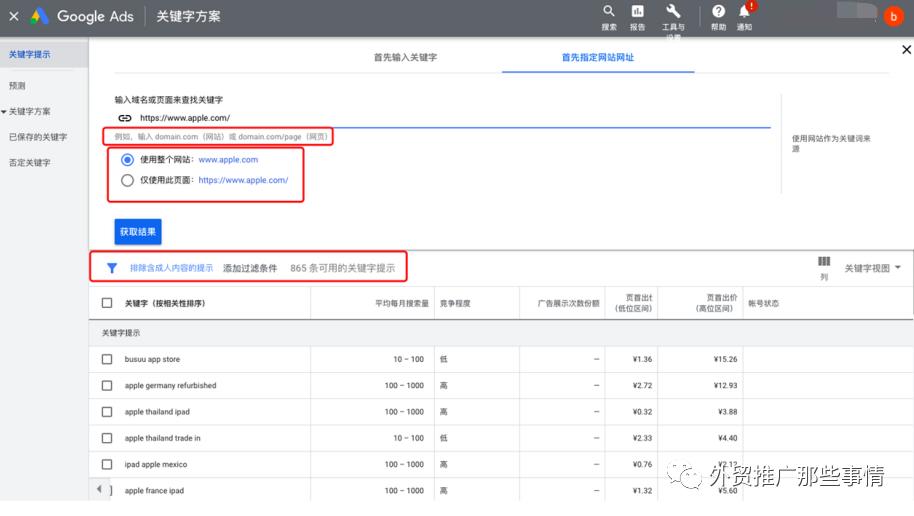
Task: Sort by keyword relevance column header
Action: [165, 303]
